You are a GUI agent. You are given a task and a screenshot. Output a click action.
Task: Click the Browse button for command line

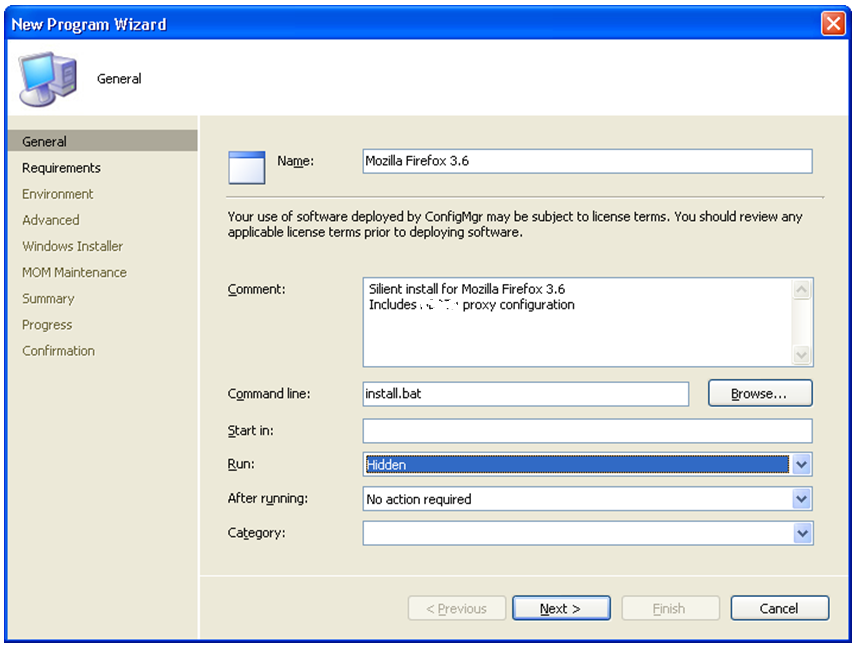(x=760, y=393)
